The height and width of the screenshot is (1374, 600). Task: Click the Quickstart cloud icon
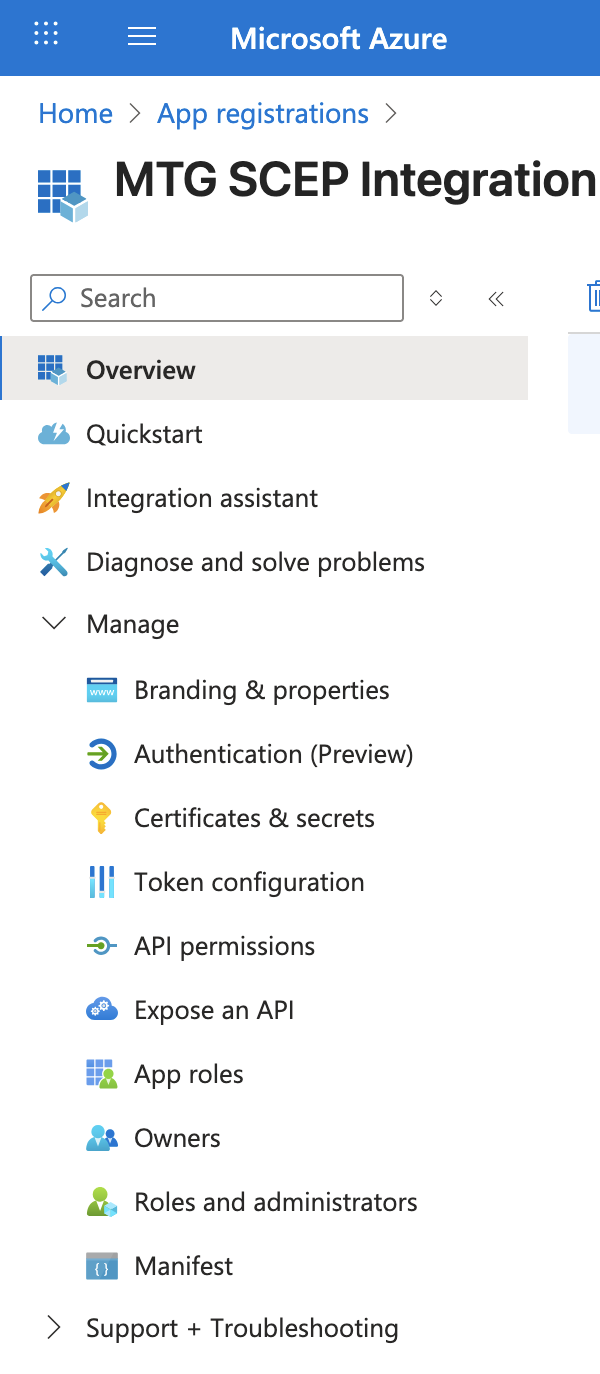53,434
